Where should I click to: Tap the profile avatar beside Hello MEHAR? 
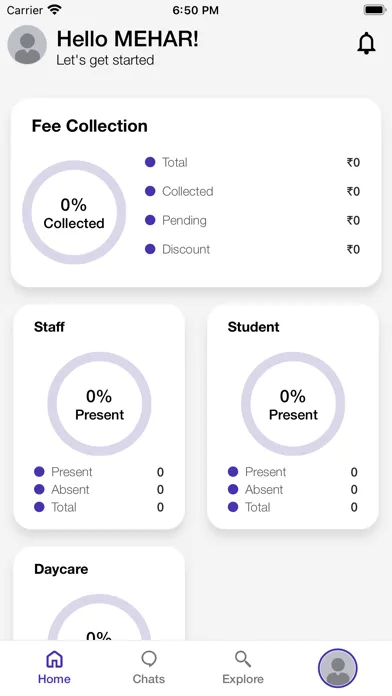click(x=27, y=44)
